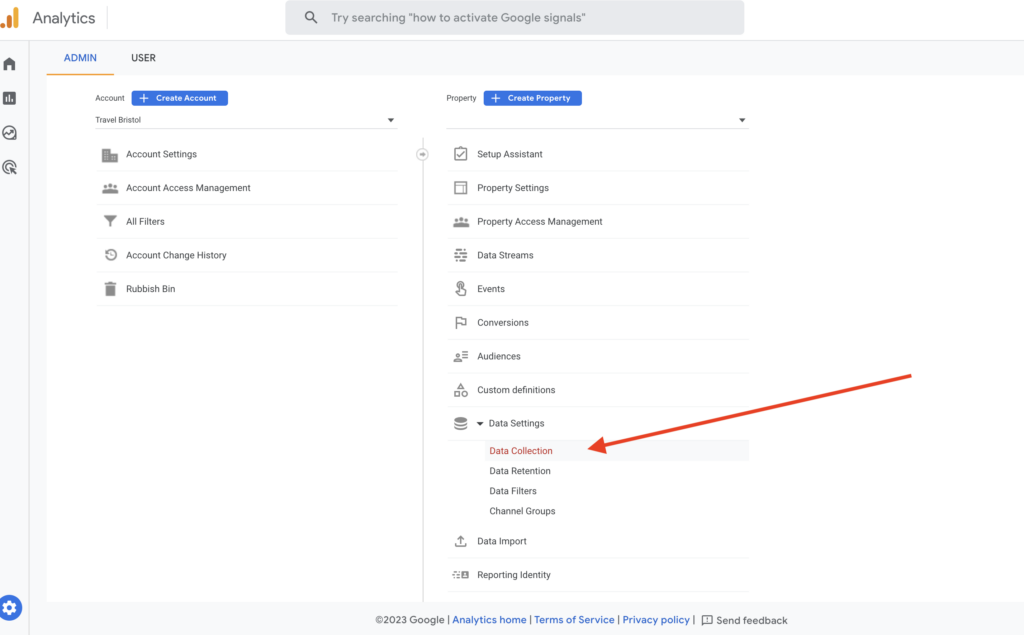Open the Analytics home link
1024x635 pixels.
[489, 620]
